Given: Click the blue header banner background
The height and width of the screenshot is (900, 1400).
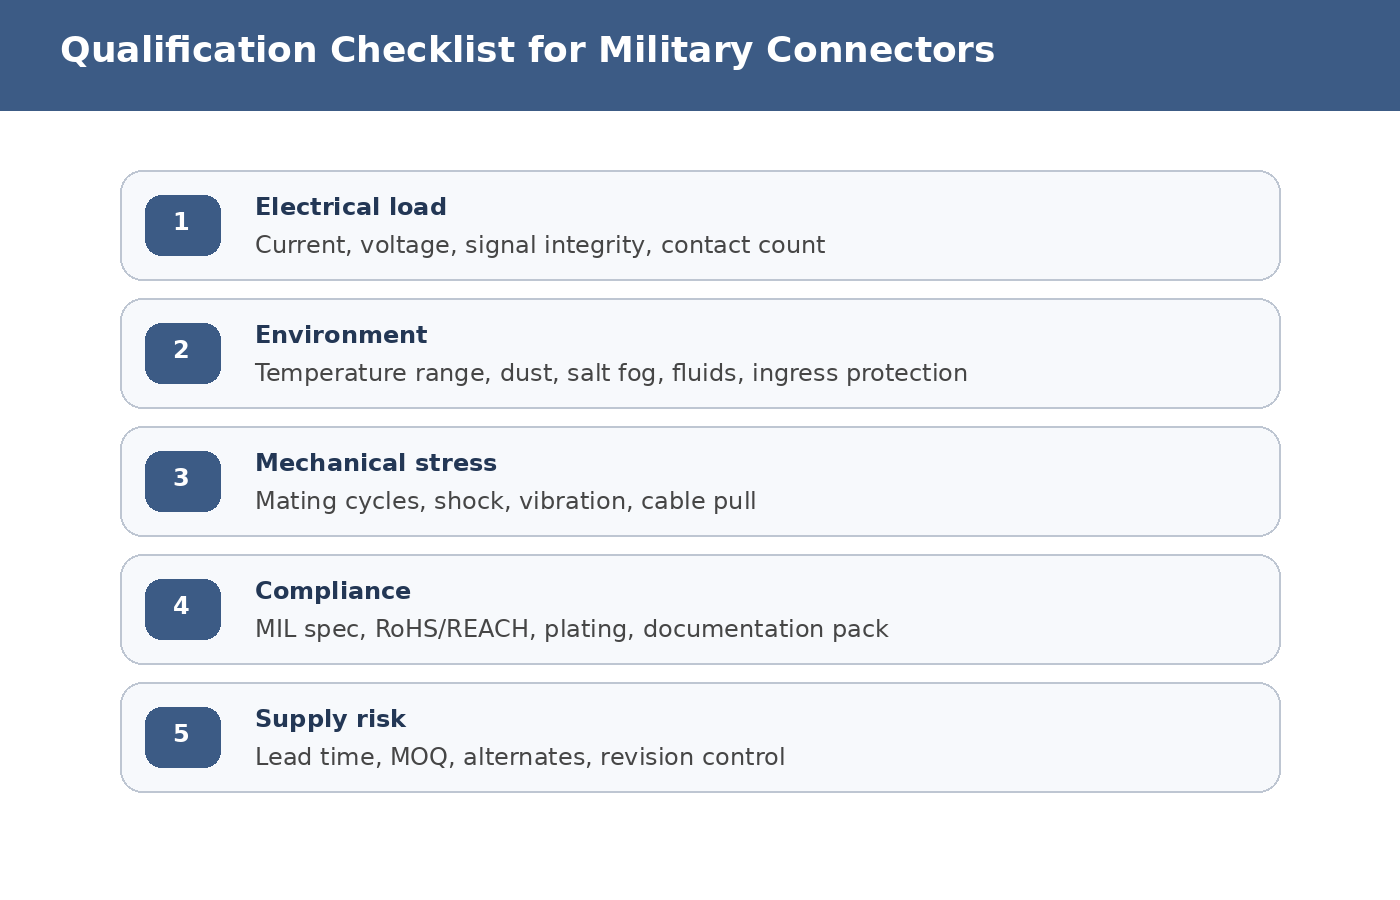Looking at the screenshot, I should point(1200,55).
